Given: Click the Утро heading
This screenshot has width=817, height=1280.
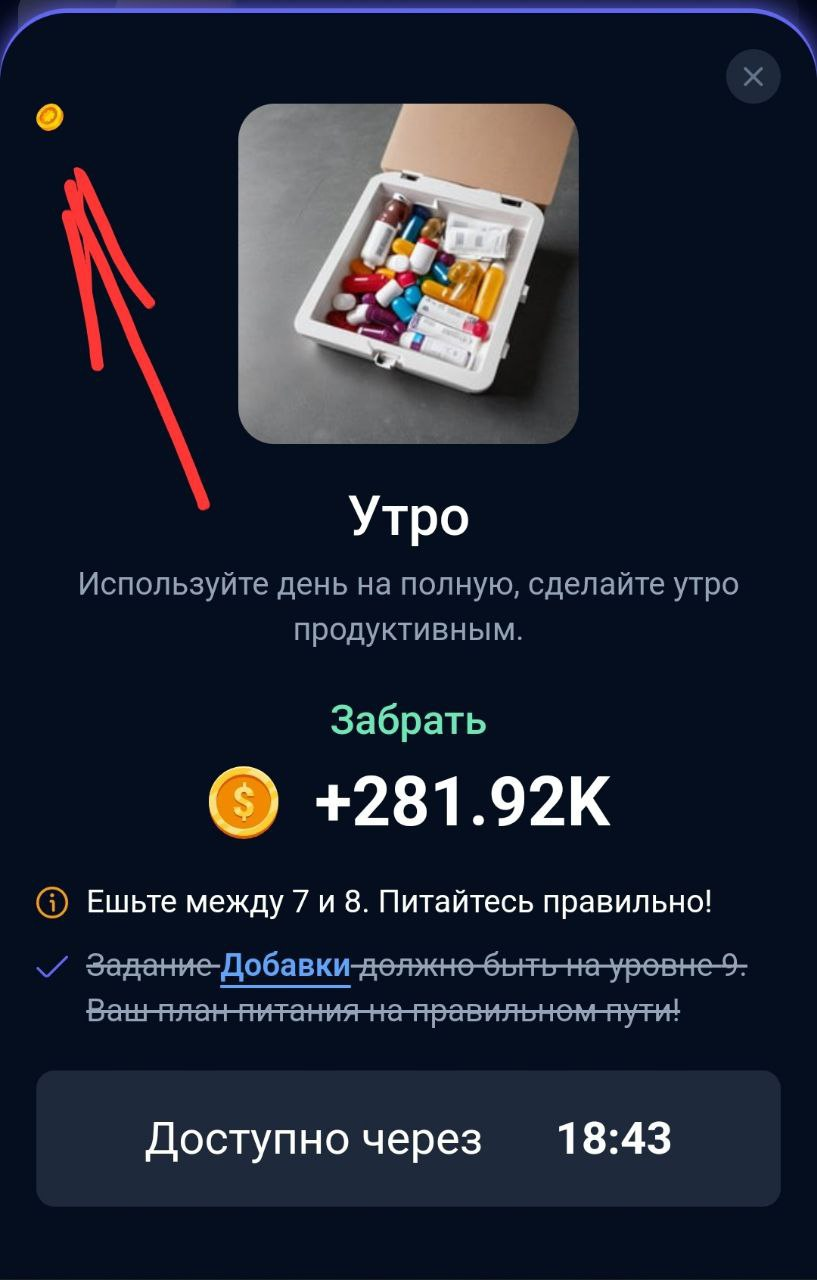Looking at the screenshot, I should pyautogui.click(x=409, y=518).
